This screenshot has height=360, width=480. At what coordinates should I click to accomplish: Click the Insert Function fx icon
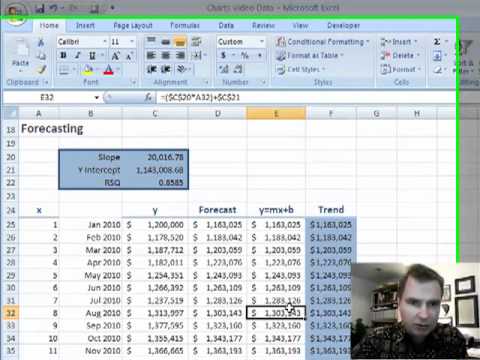pos(148,97)
